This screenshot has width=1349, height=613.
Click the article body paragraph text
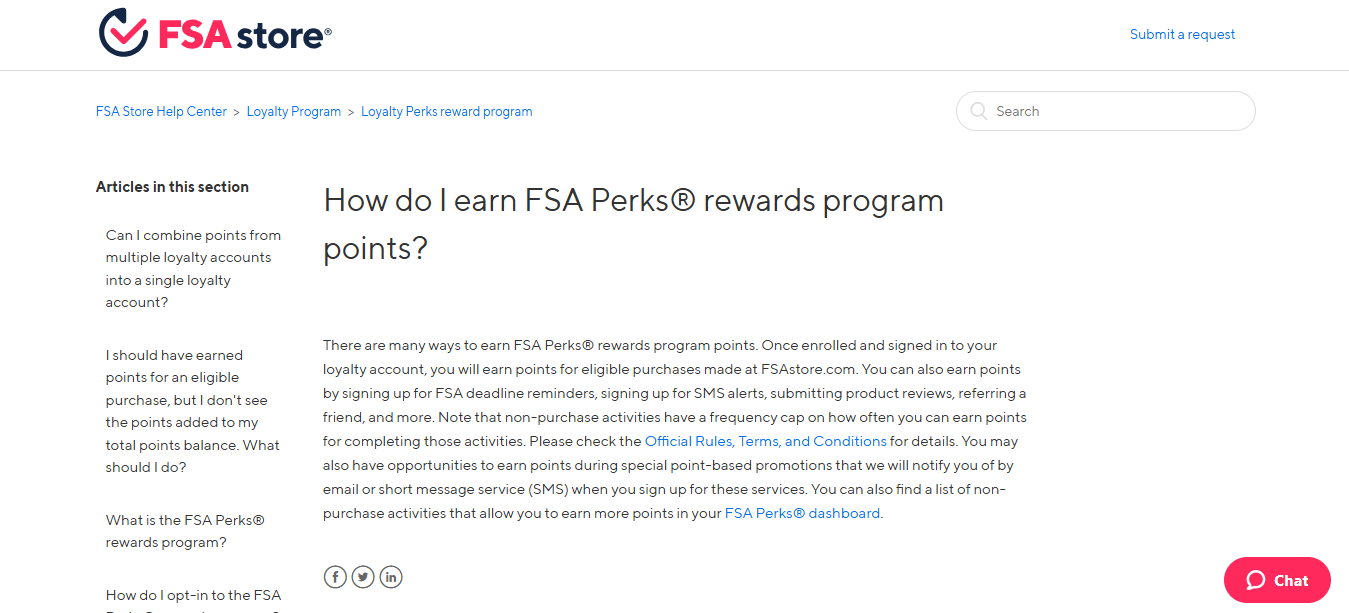(x=675, y=429)
